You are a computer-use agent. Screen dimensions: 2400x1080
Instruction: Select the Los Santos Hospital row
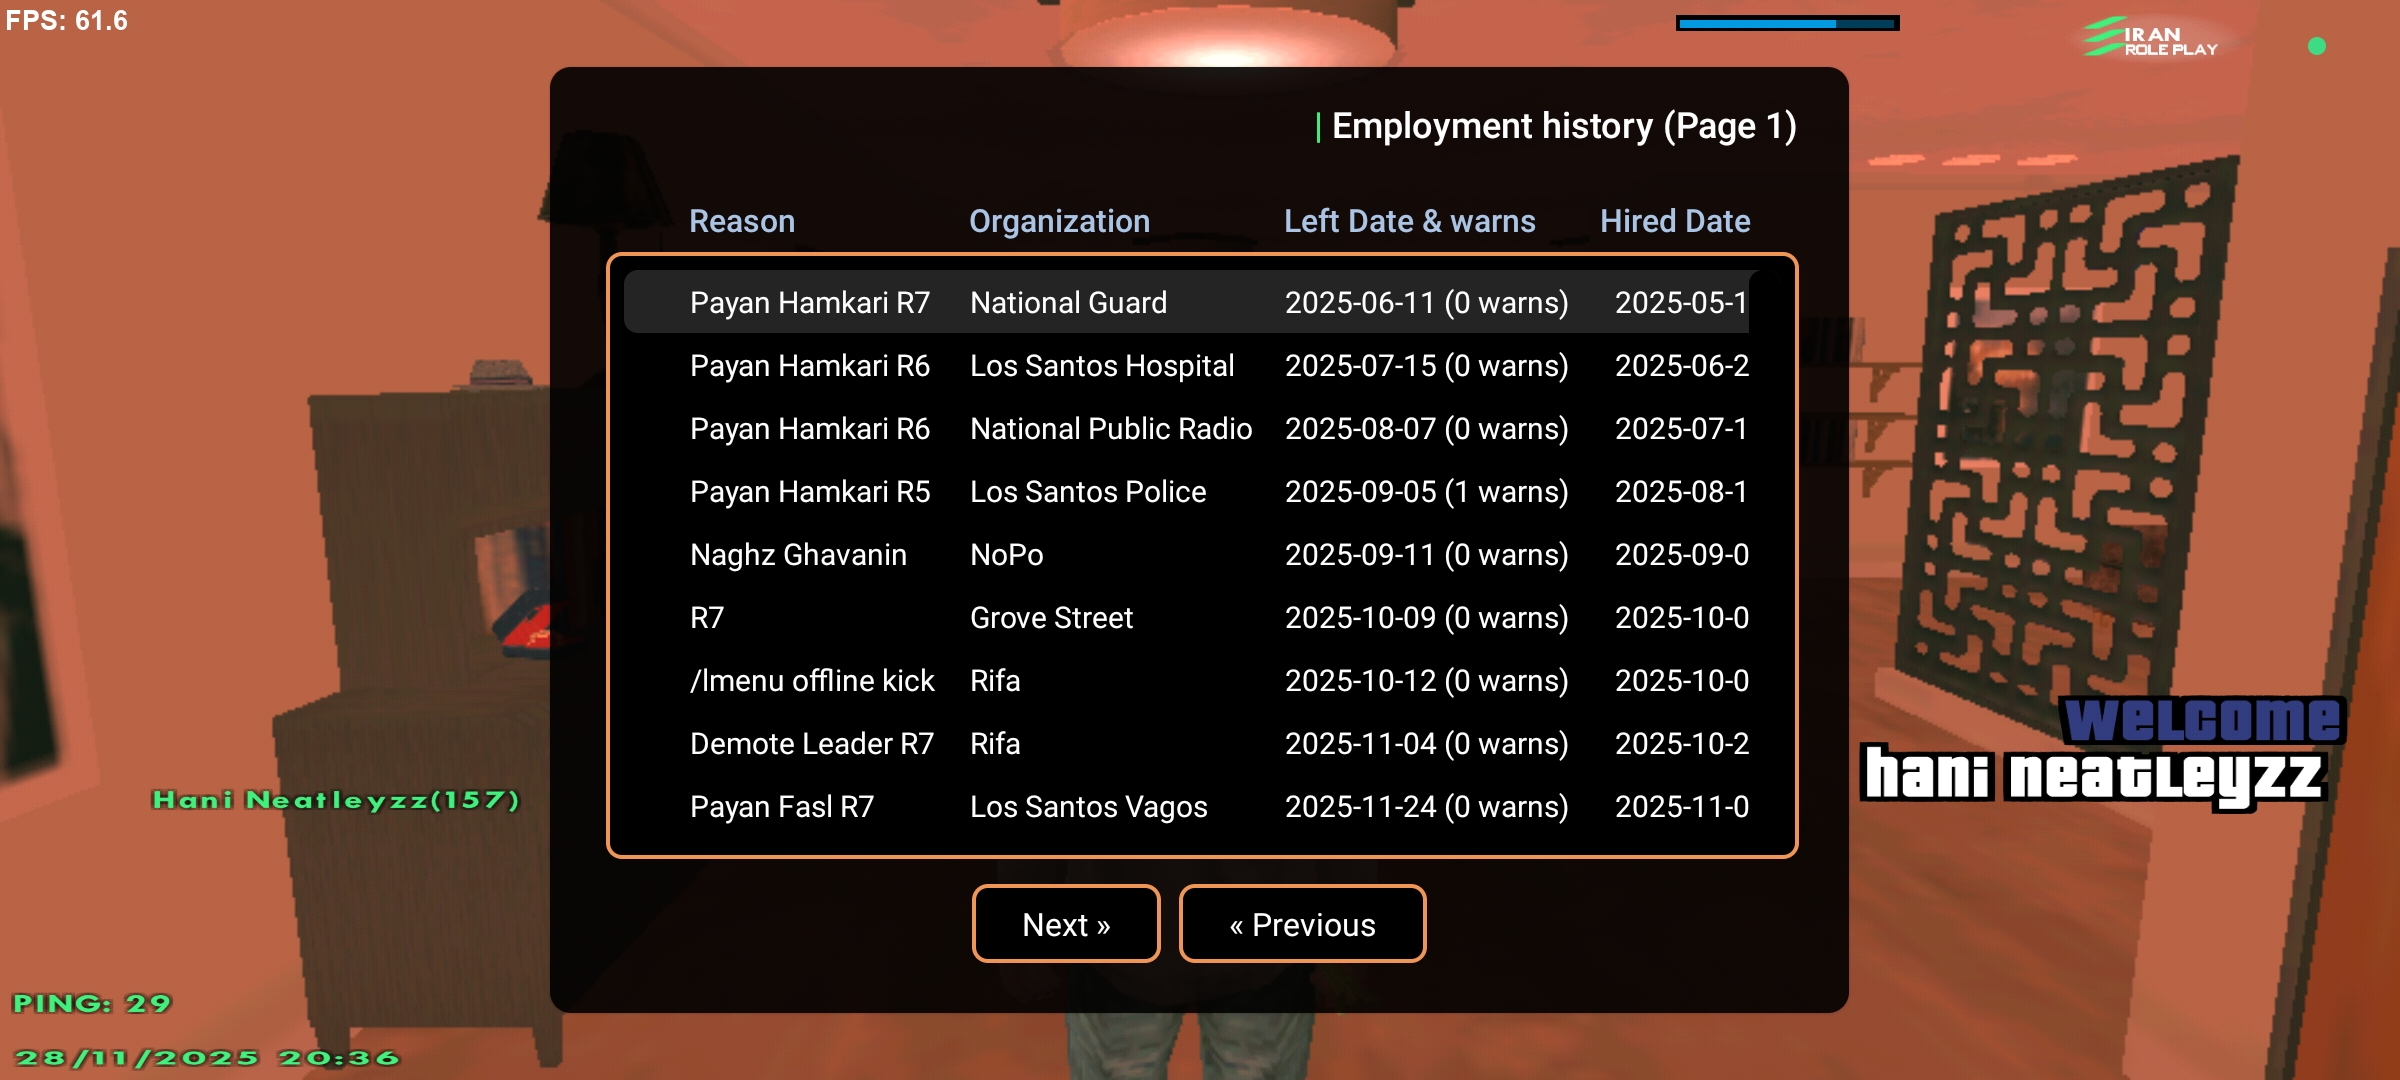pyautogui.click(x=1186, y=365)
